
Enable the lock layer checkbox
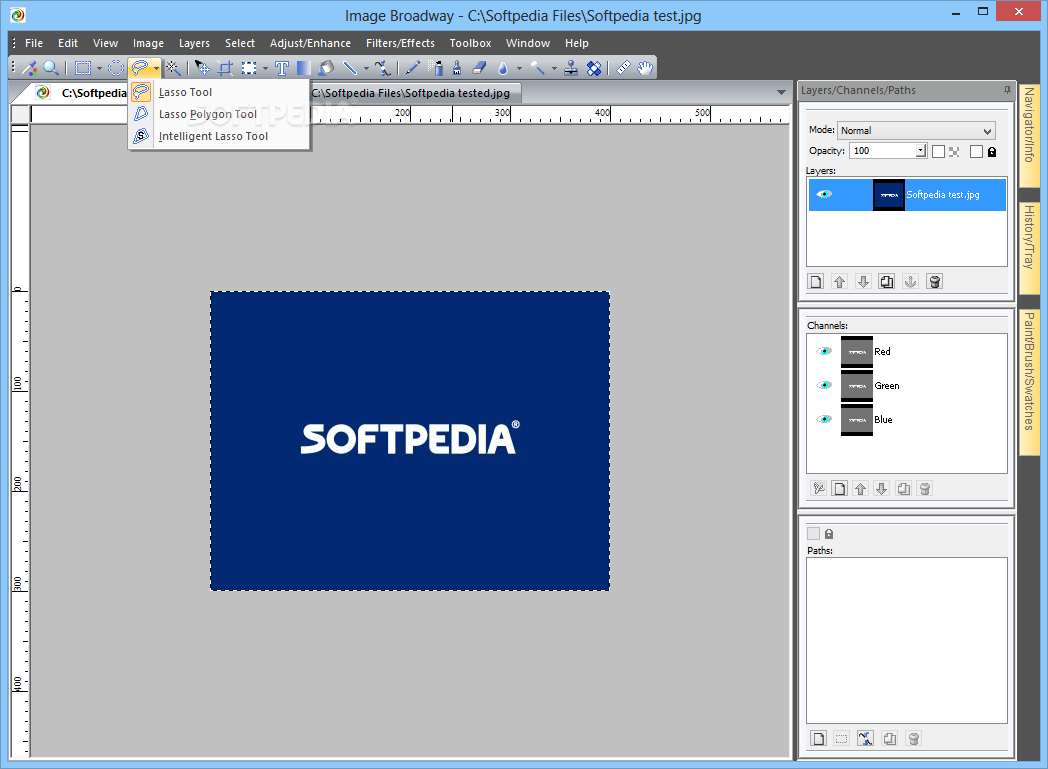point(976,152)
